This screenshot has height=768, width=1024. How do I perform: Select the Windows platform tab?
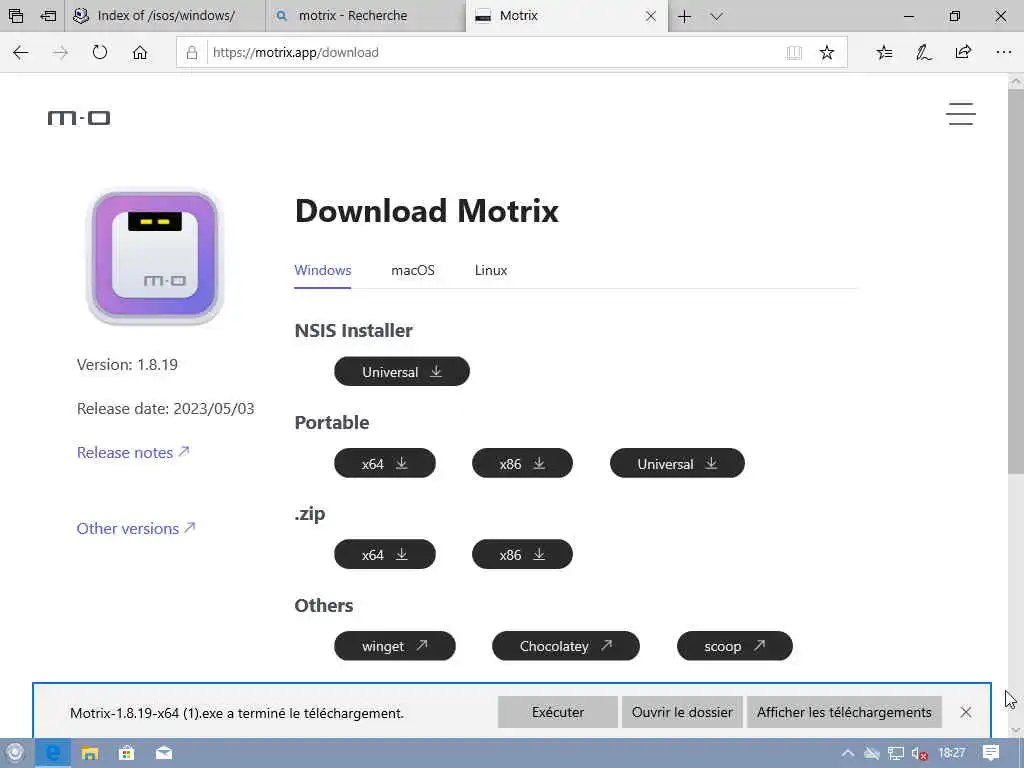tap(323, 270)
